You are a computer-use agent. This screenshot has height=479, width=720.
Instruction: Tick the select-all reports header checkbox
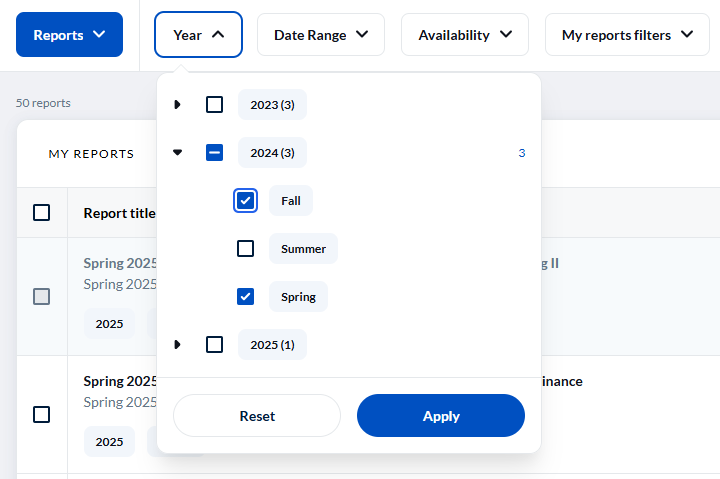point(42,212)
